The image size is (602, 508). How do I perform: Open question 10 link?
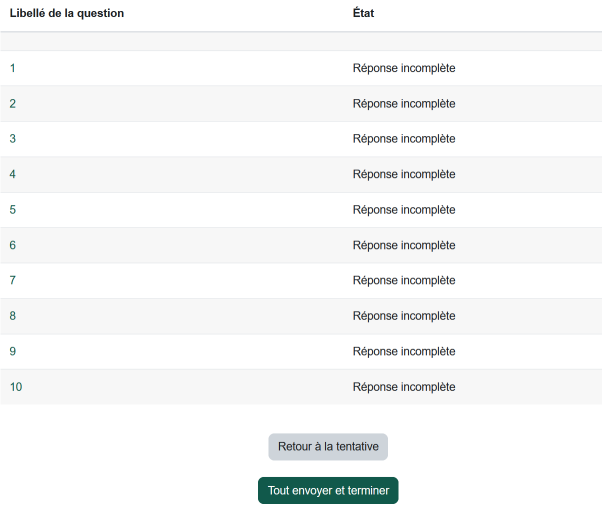pyautogui.click(x=16, y=387)
